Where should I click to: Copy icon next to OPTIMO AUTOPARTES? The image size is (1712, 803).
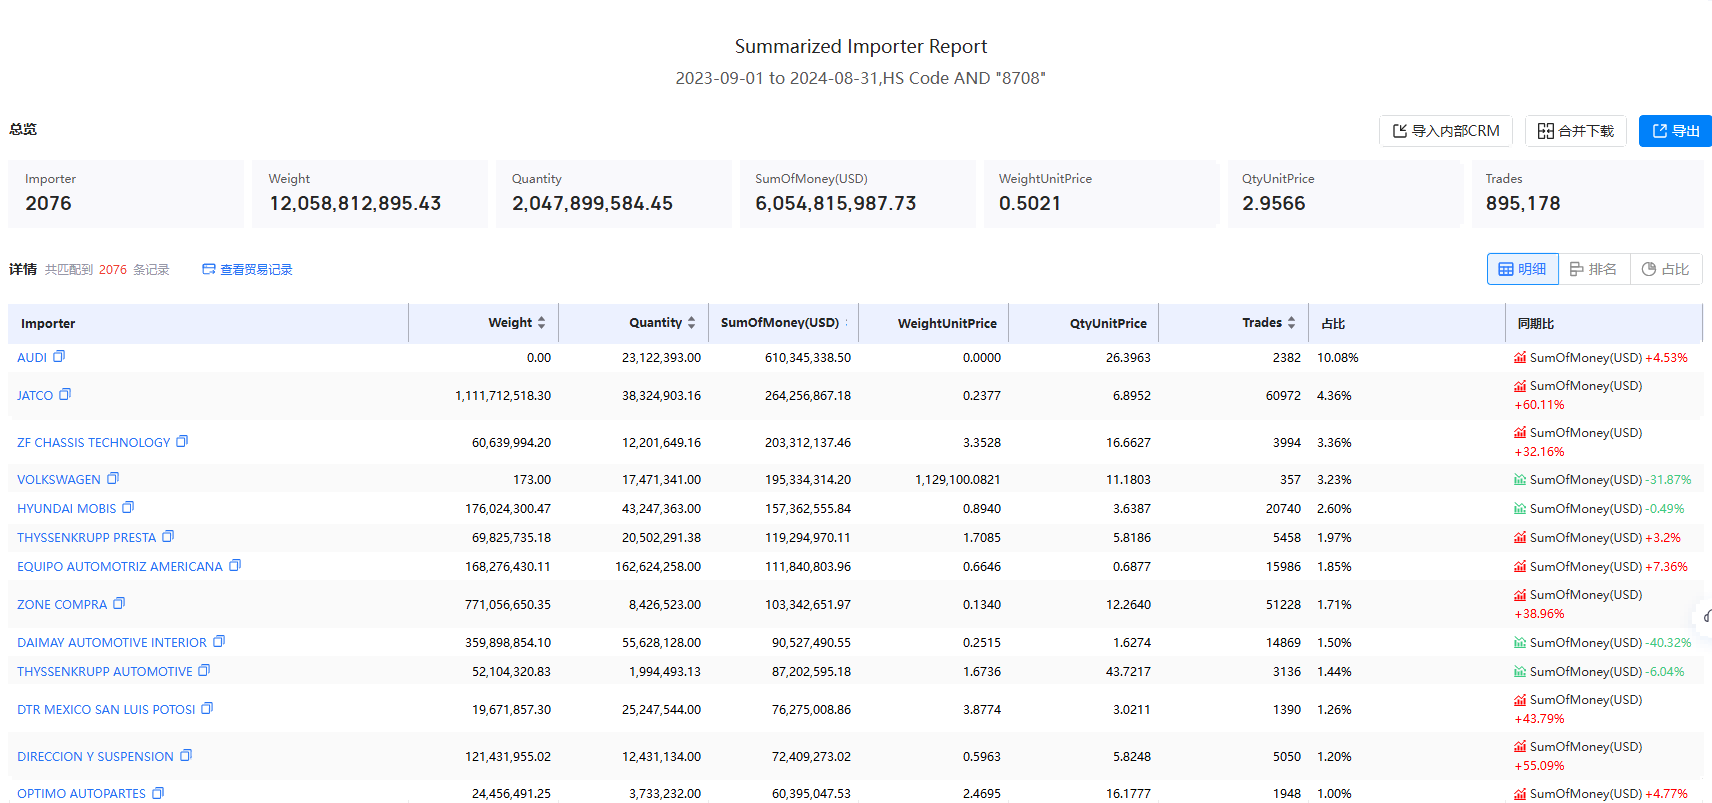pyautogui.click(x=158, y=793)
